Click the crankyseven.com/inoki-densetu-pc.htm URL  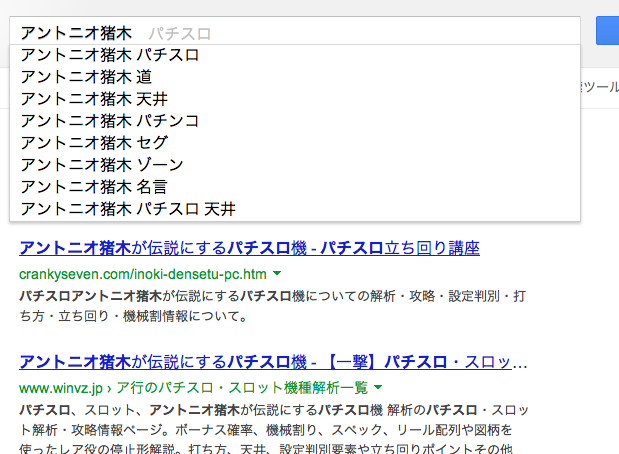tap(143, 274)
